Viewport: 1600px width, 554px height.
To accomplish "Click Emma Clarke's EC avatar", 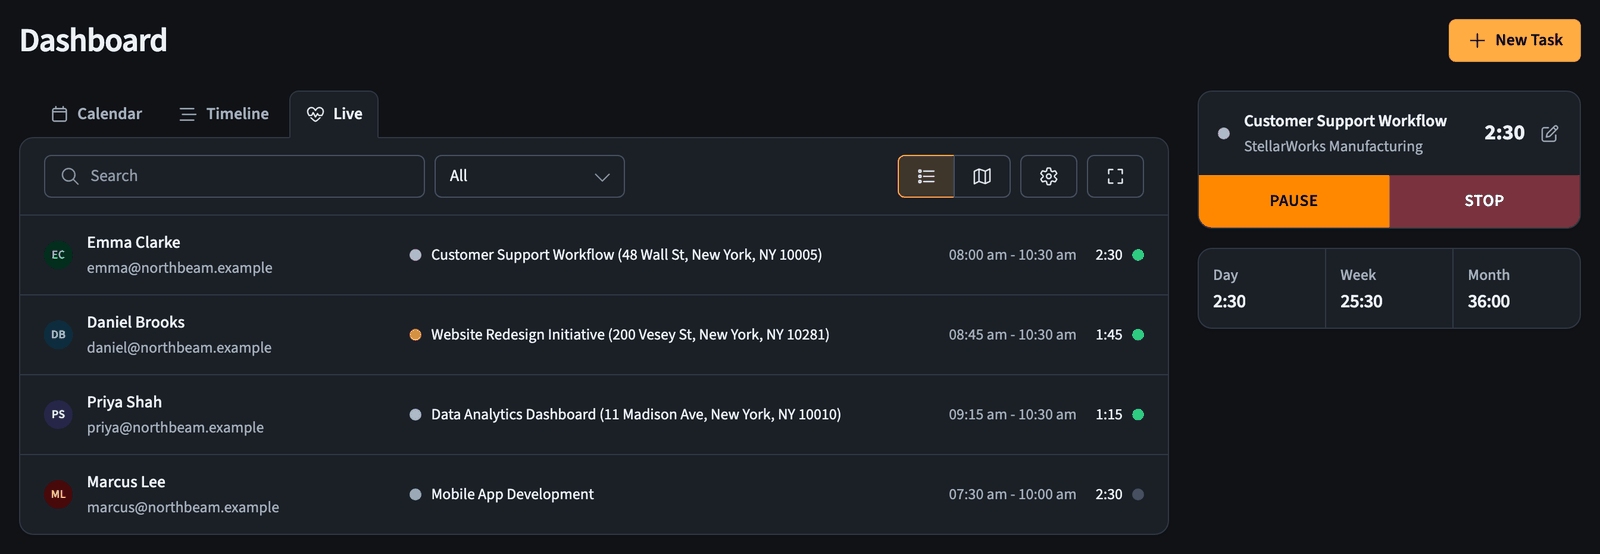I will click(58, 255).
